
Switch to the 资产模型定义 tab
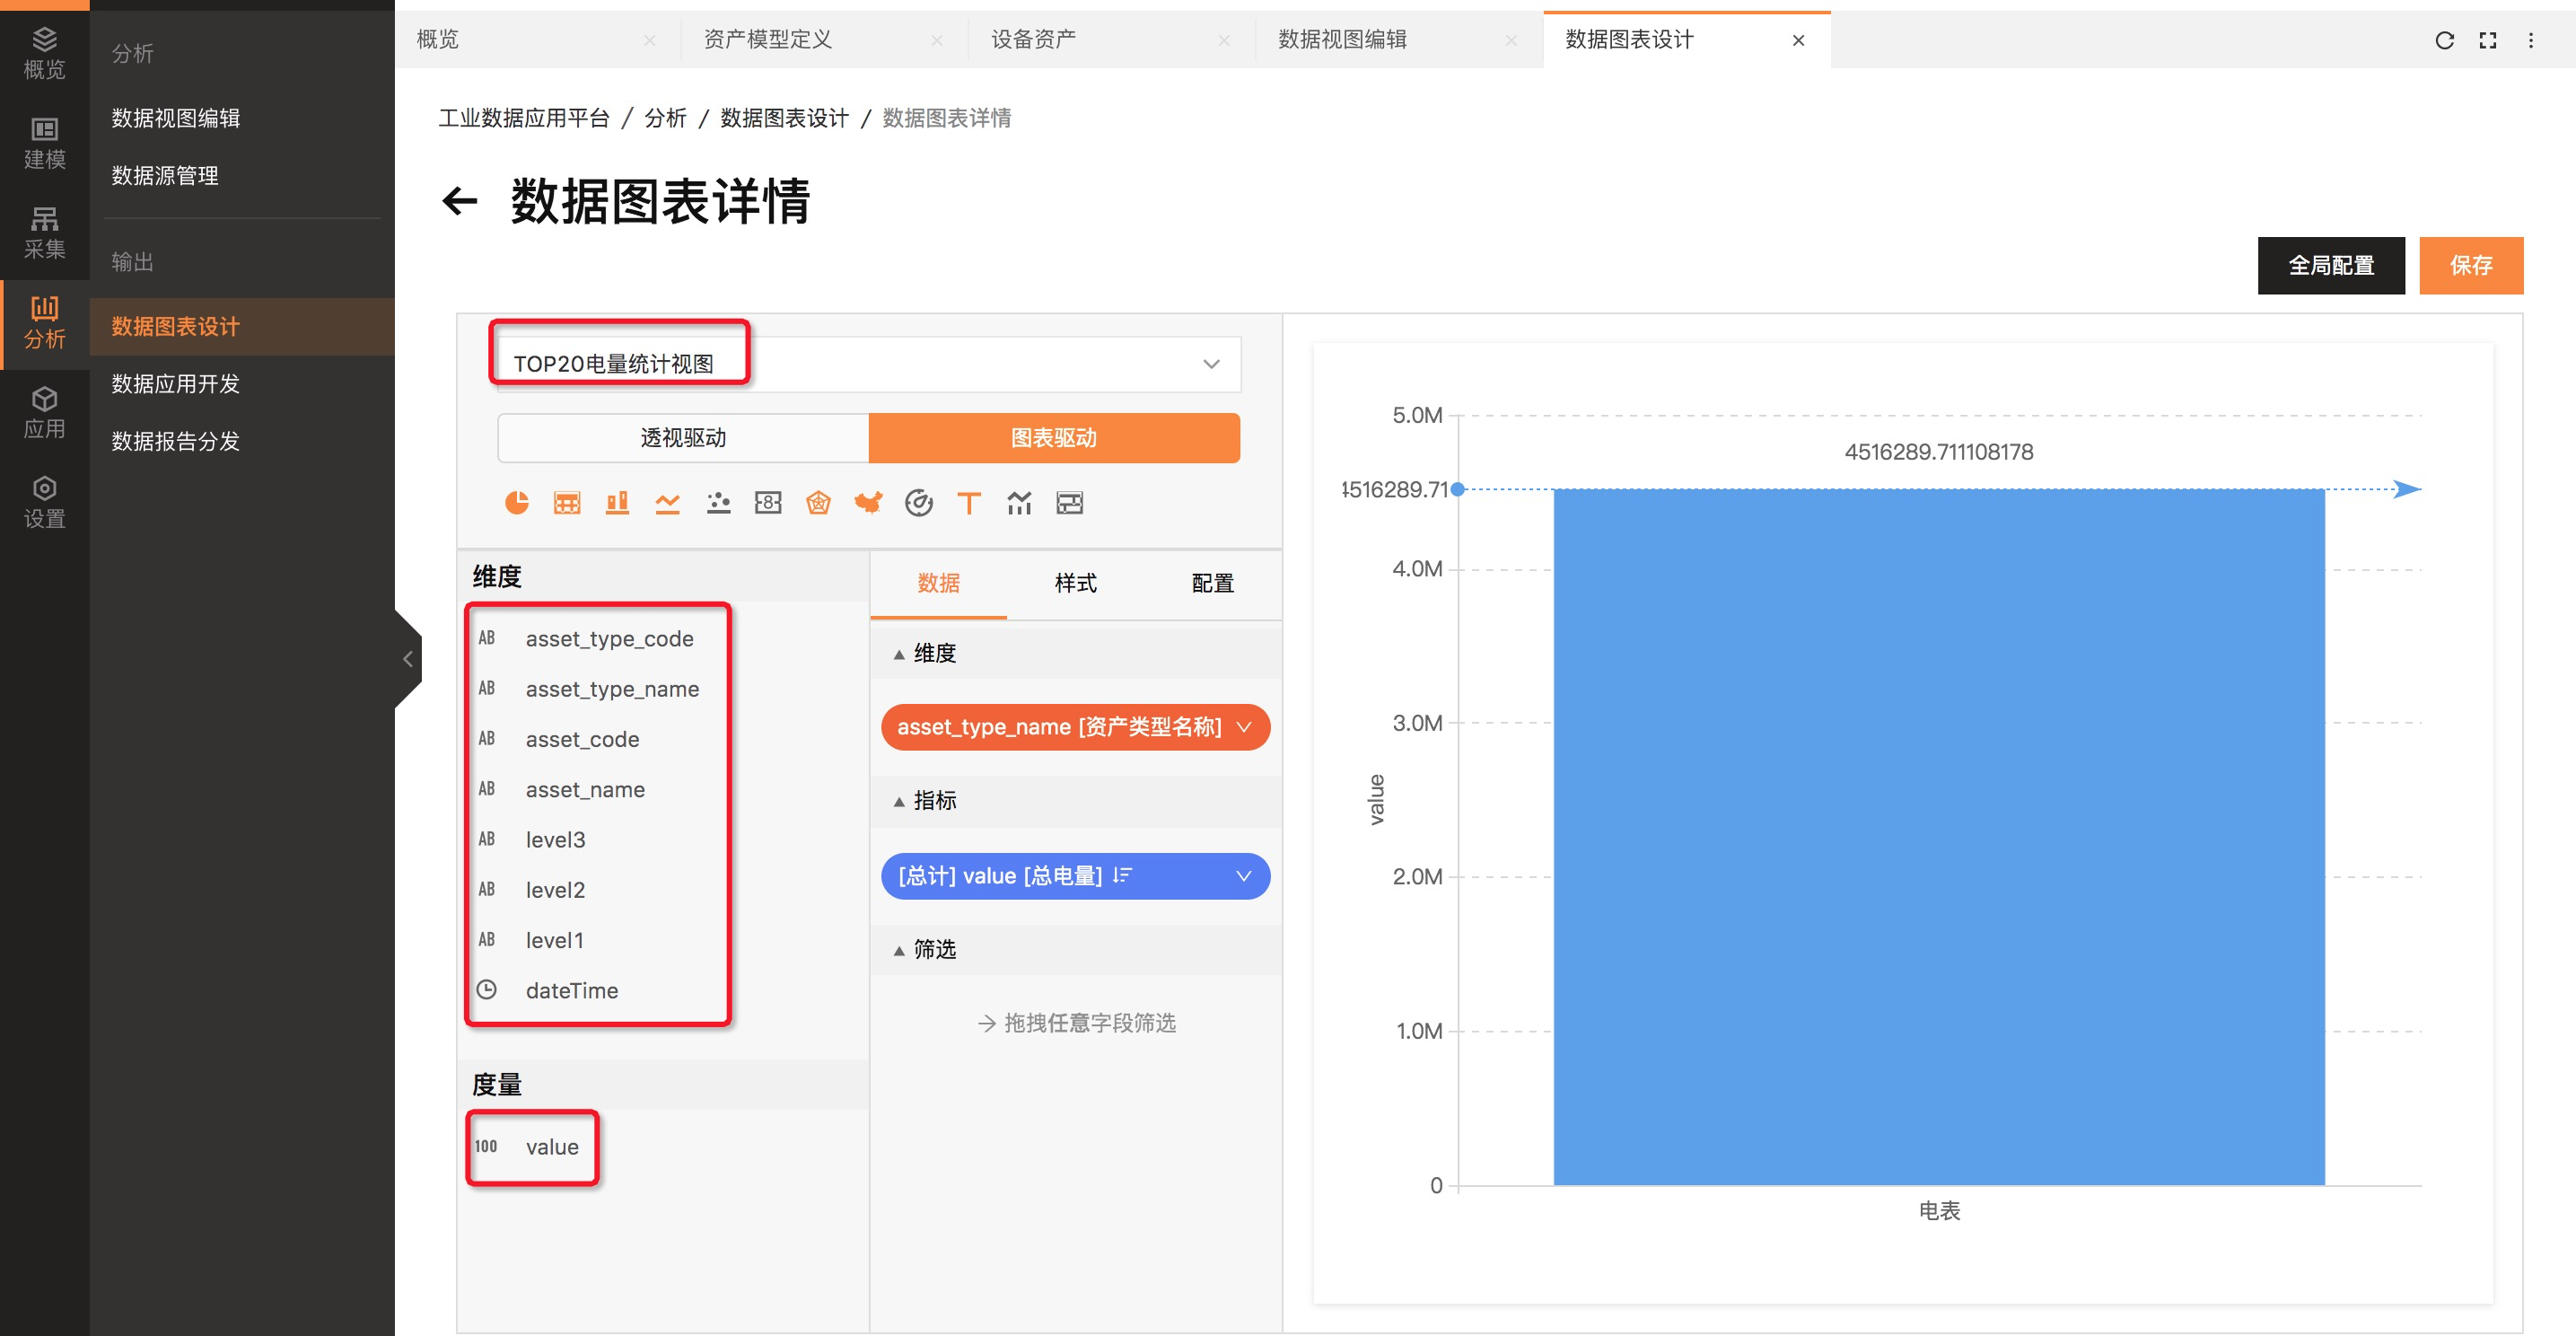click(767, 40)
